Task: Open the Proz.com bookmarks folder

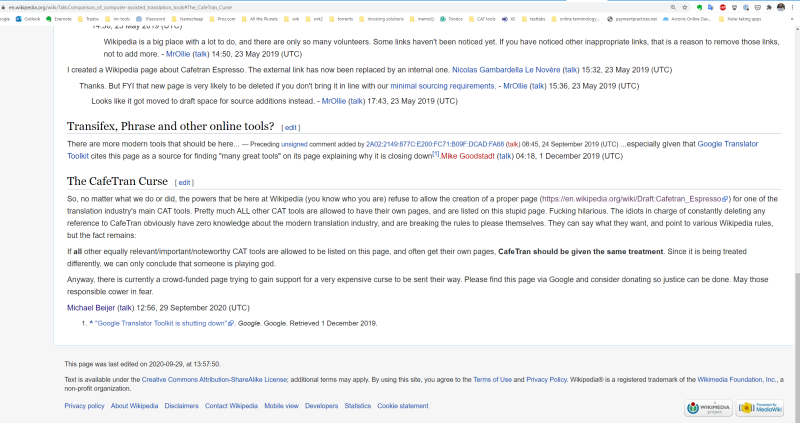Action: coord(222,19)
